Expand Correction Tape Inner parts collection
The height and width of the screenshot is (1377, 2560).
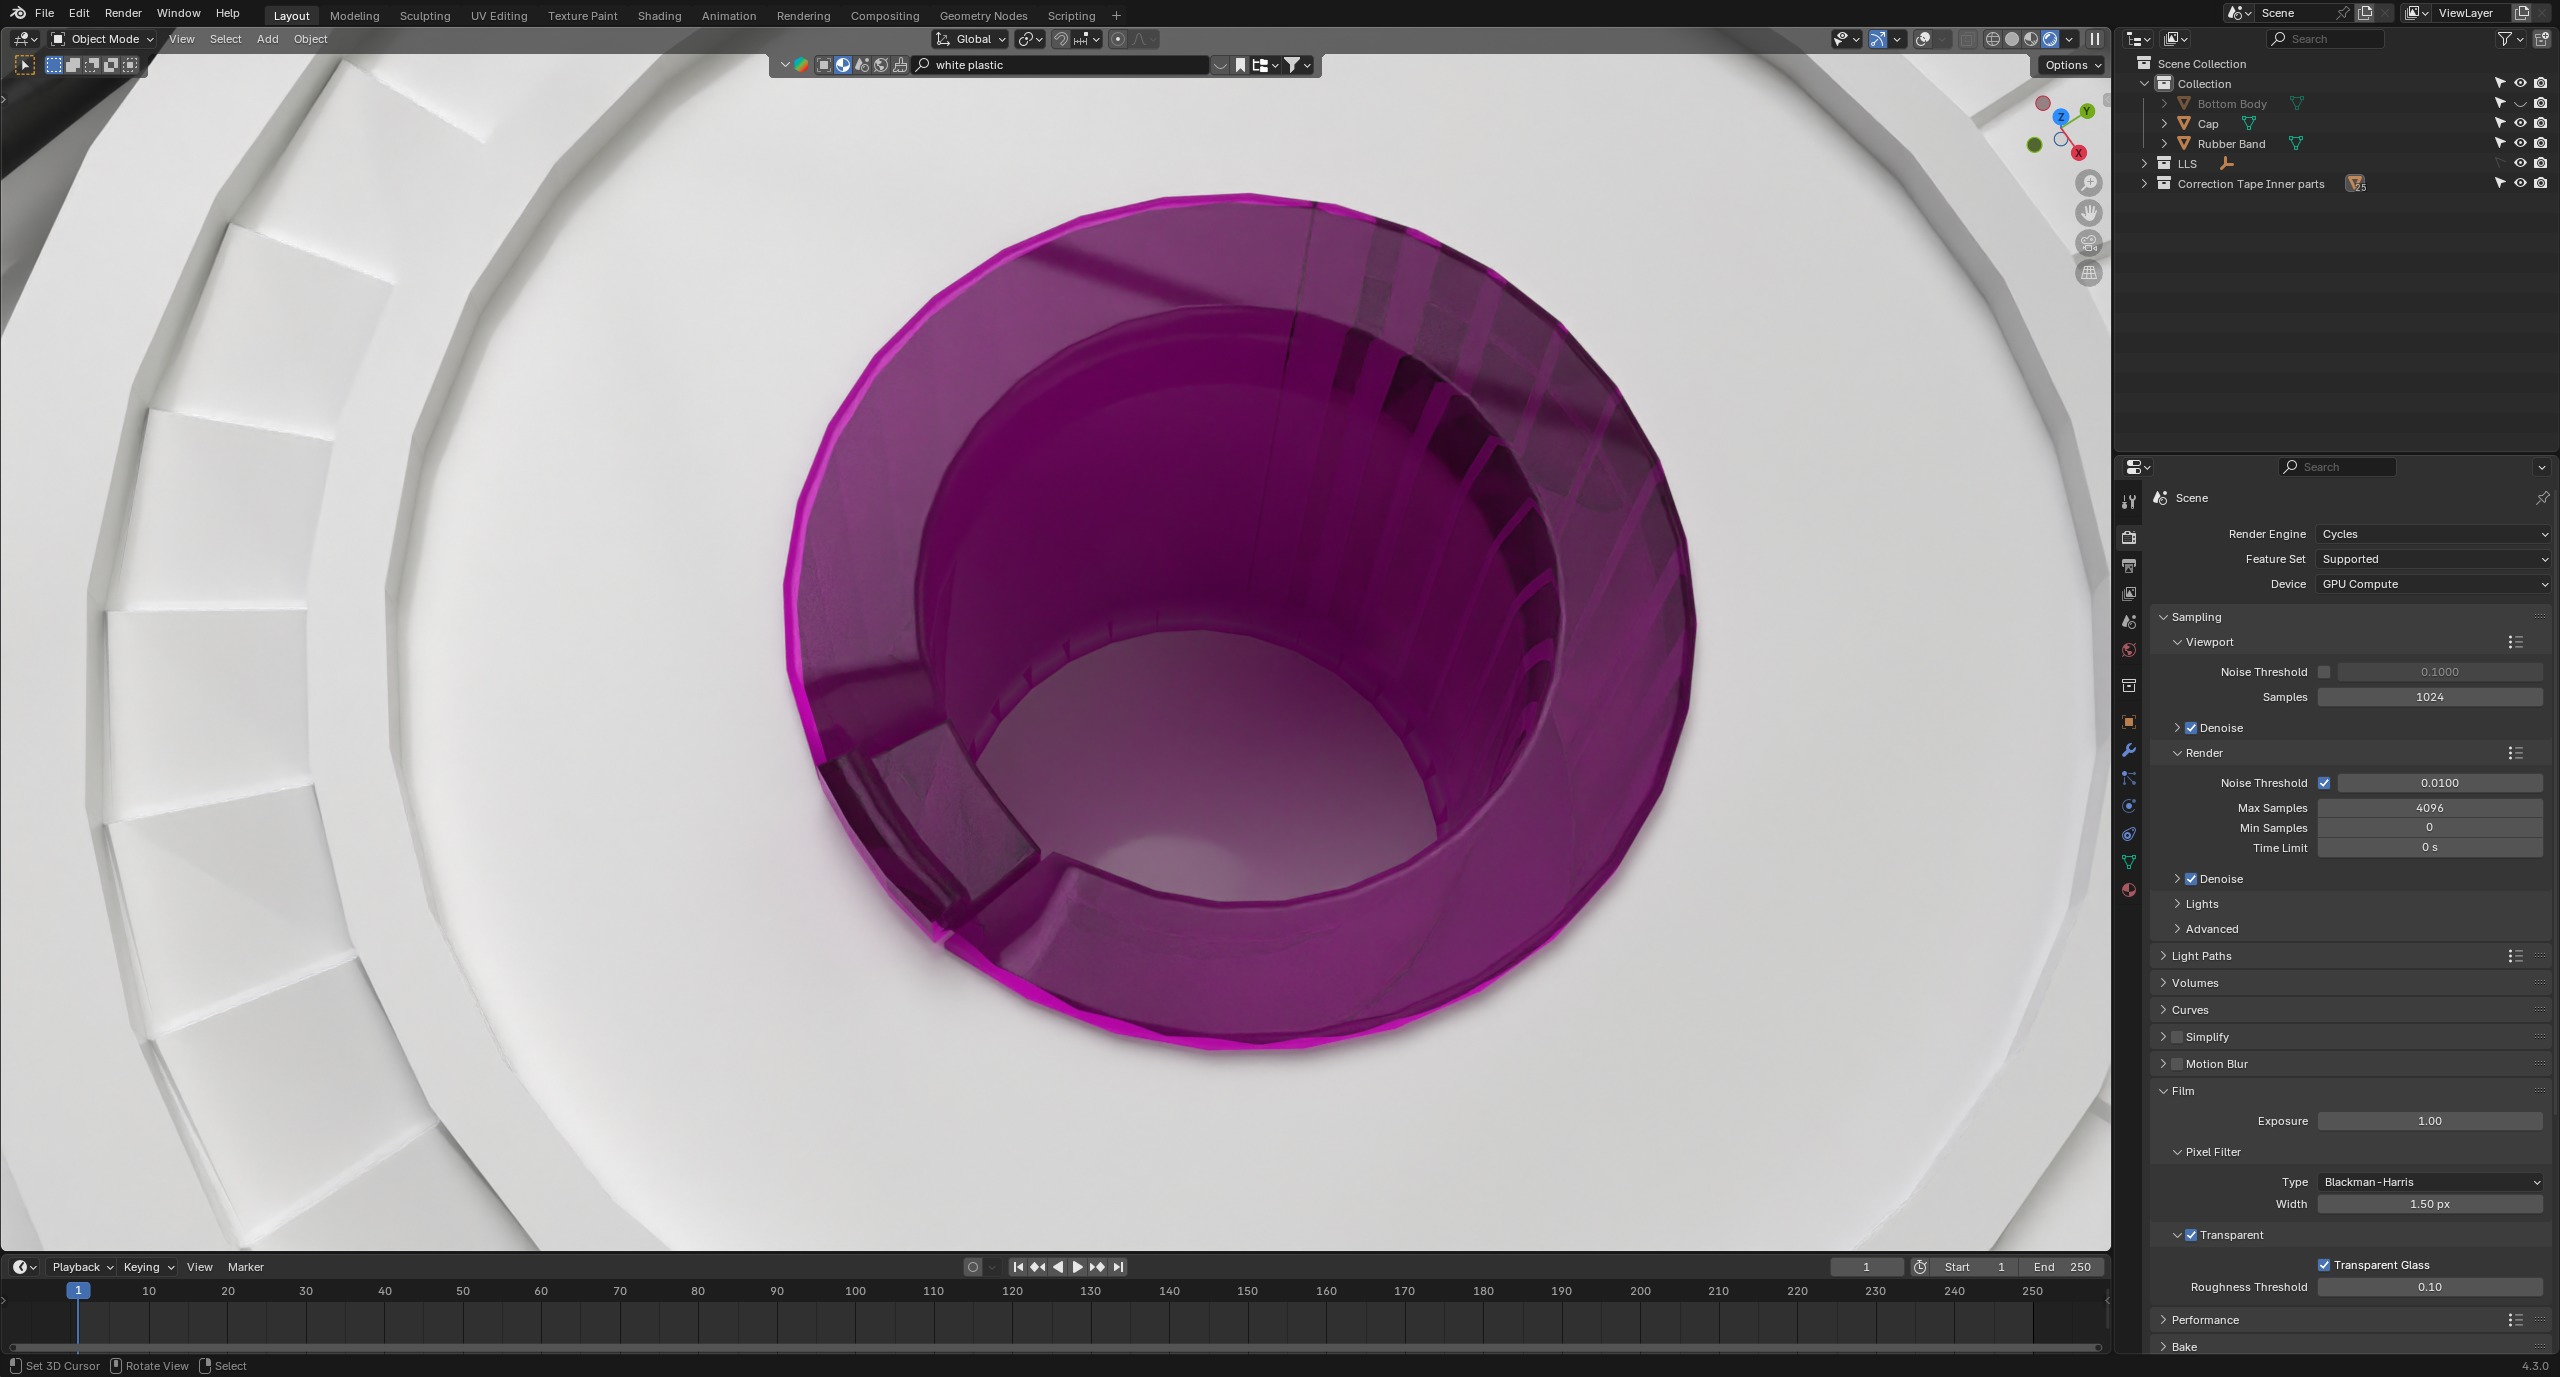click(2144, 184)
